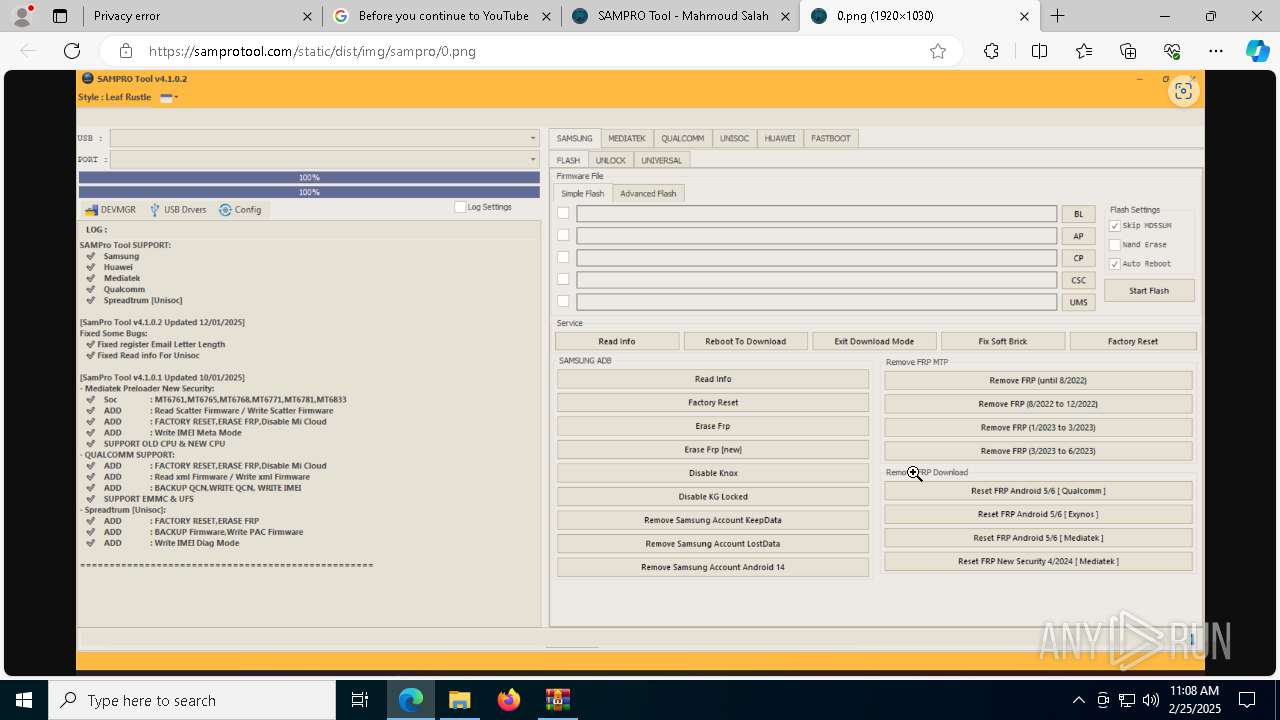
Task: Open browser essentials heart icon
Action: pyautogui.click(x=1172, y=51)
